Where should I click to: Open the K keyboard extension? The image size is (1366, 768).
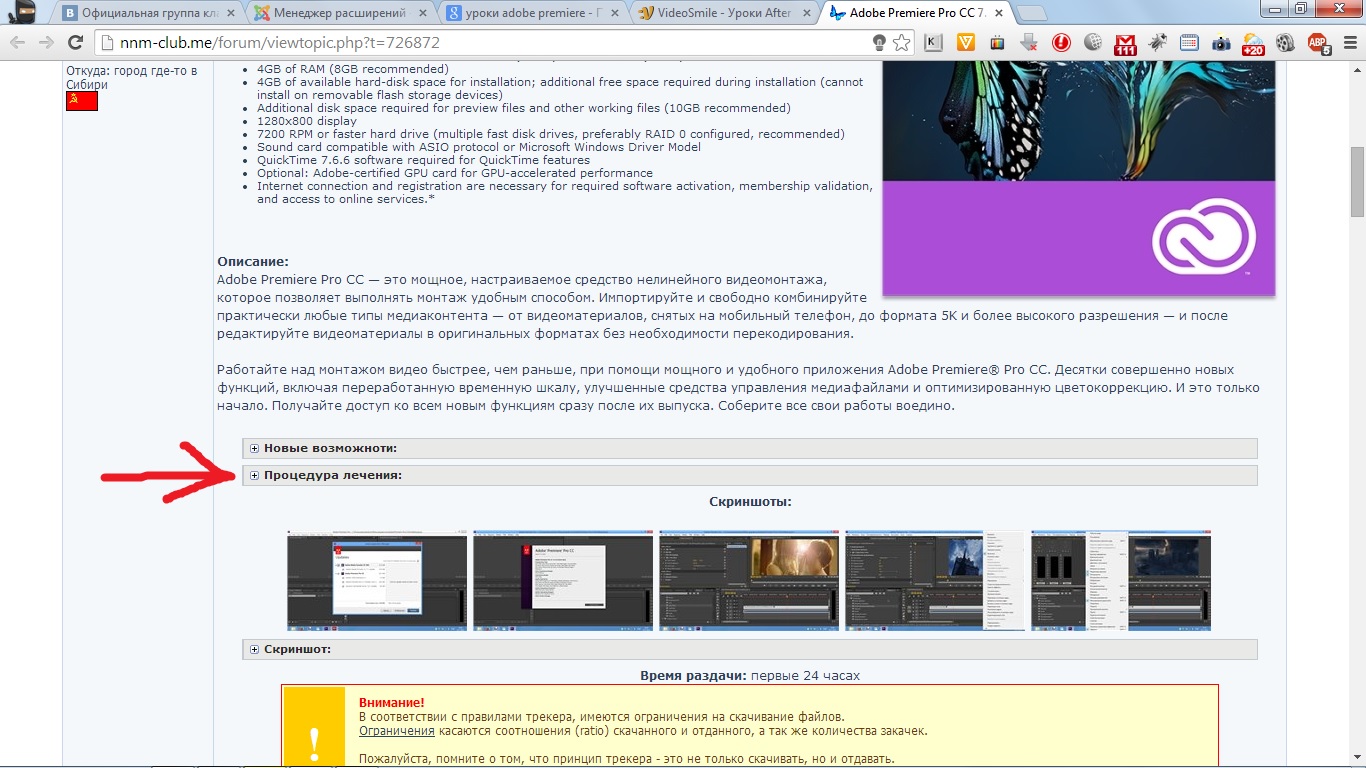click(x=934, y=43)
